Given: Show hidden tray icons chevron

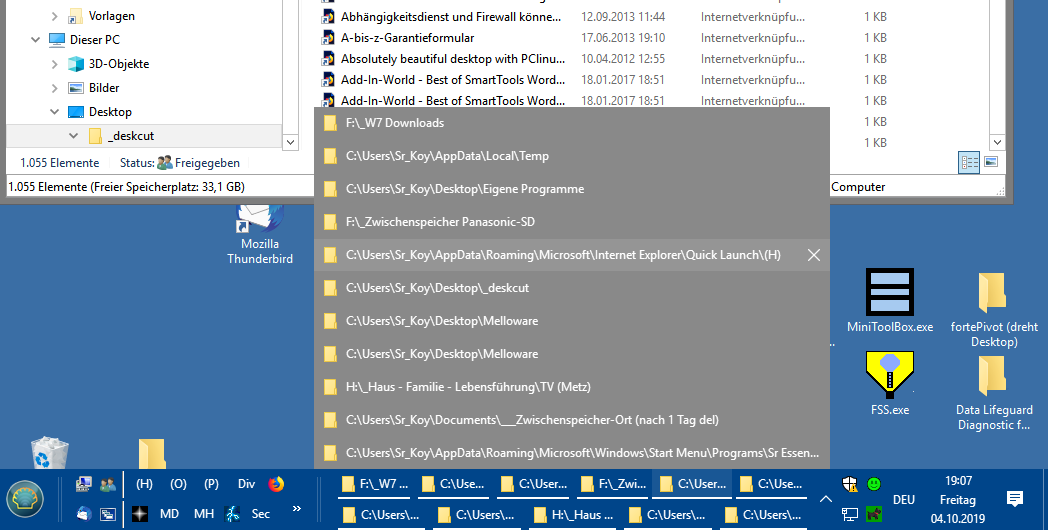Looking at the screenshot, I should pos(825,499).
